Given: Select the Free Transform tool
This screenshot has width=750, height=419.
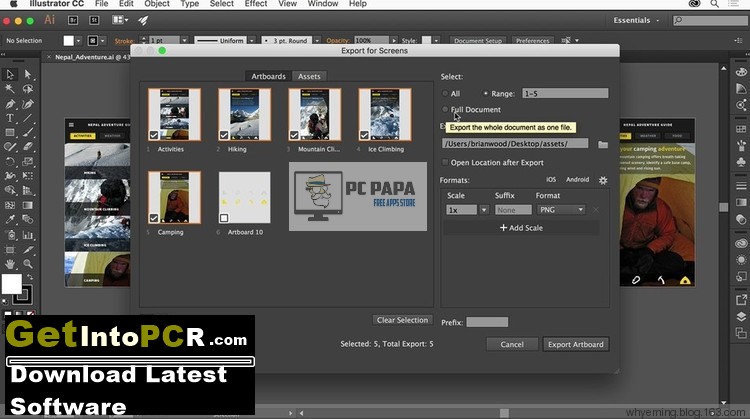Looking at the screenshot, I should (28, 176).
